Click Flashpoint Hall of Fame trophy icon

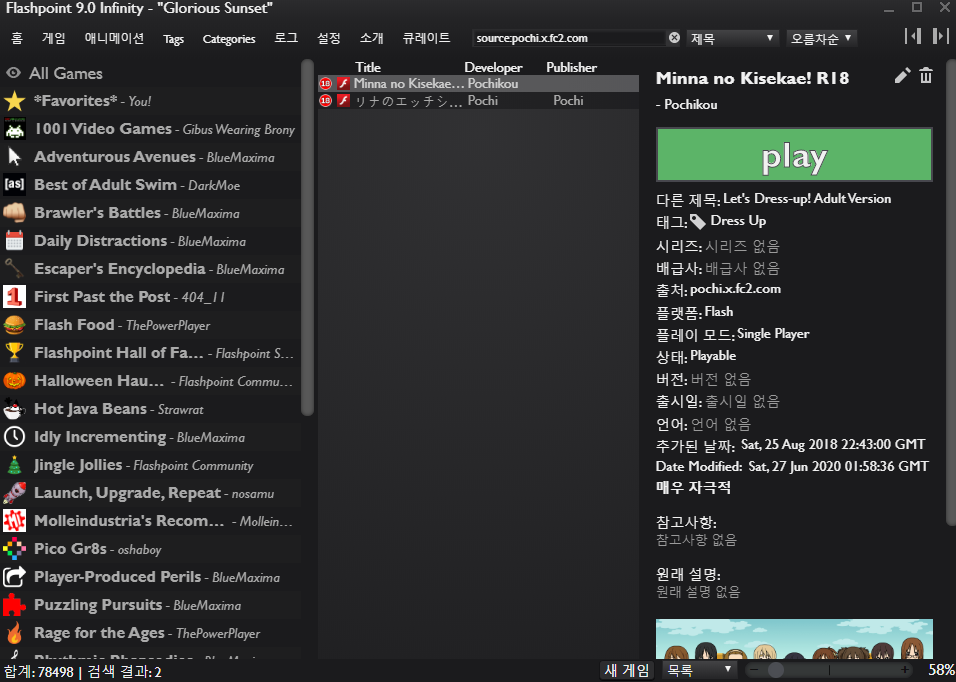[15, 353]
